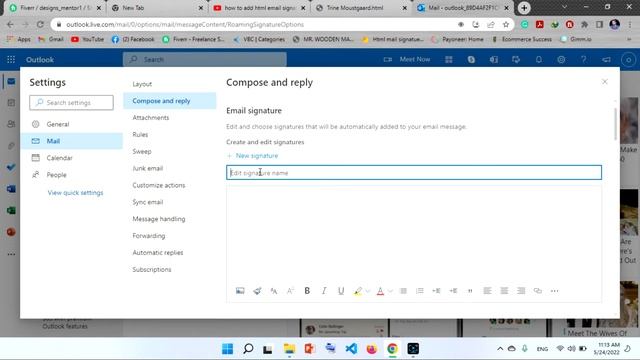Insert pictures inline in signature
The height and width of the screenshot is (360, 640).
coord(240,291)
